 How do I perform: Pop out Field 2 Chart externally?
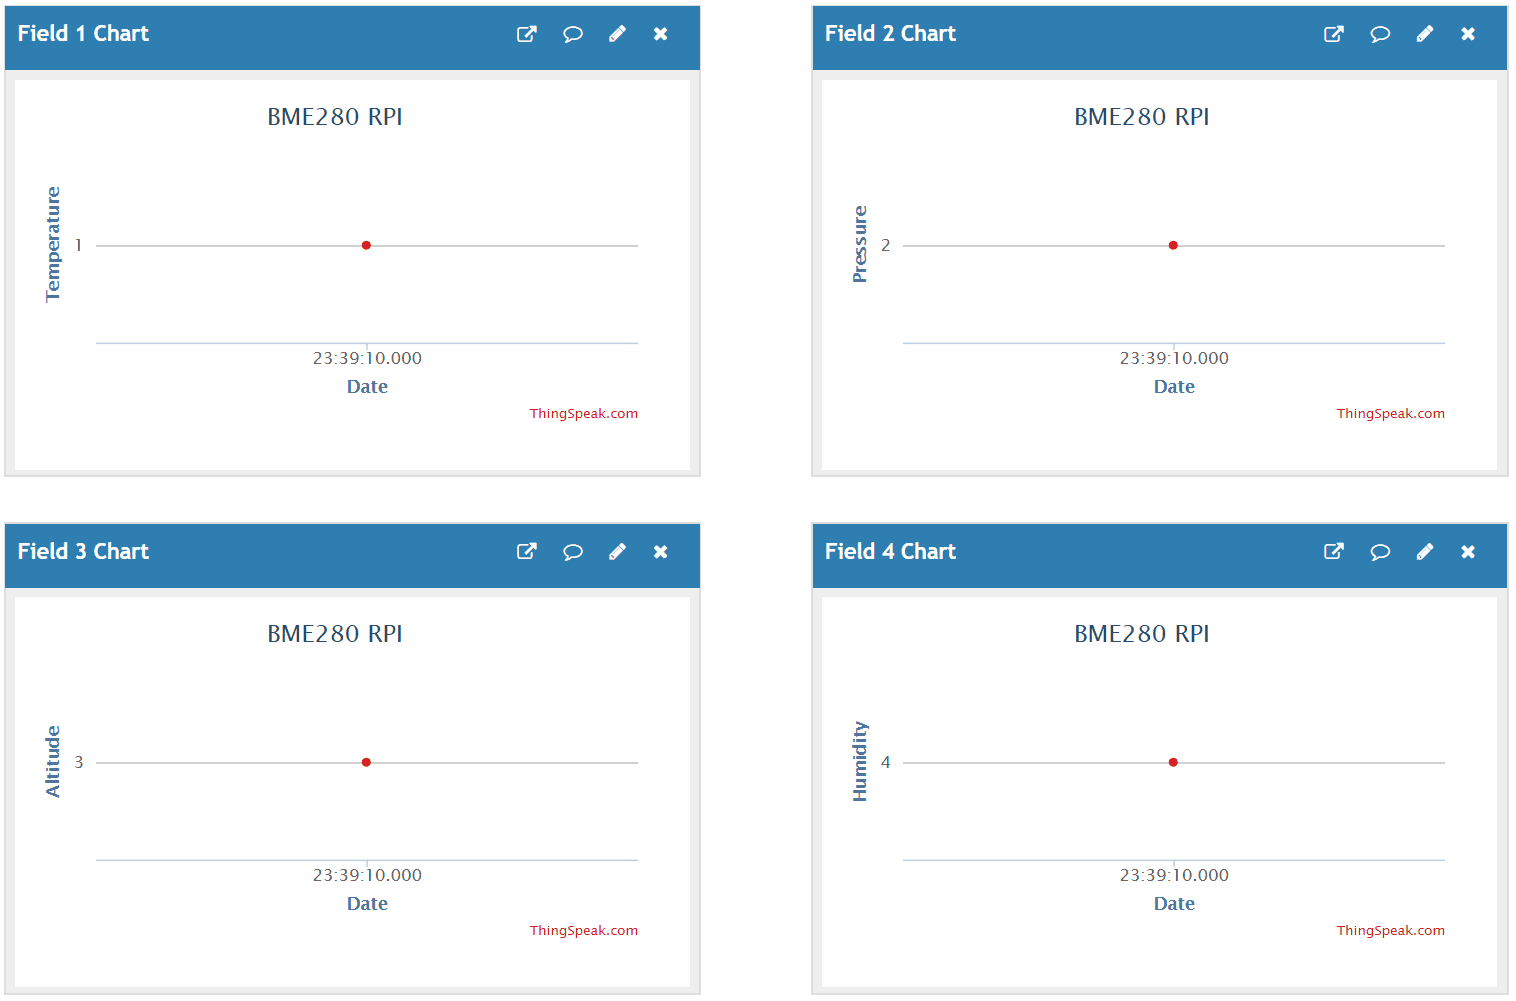point(1333,34)
